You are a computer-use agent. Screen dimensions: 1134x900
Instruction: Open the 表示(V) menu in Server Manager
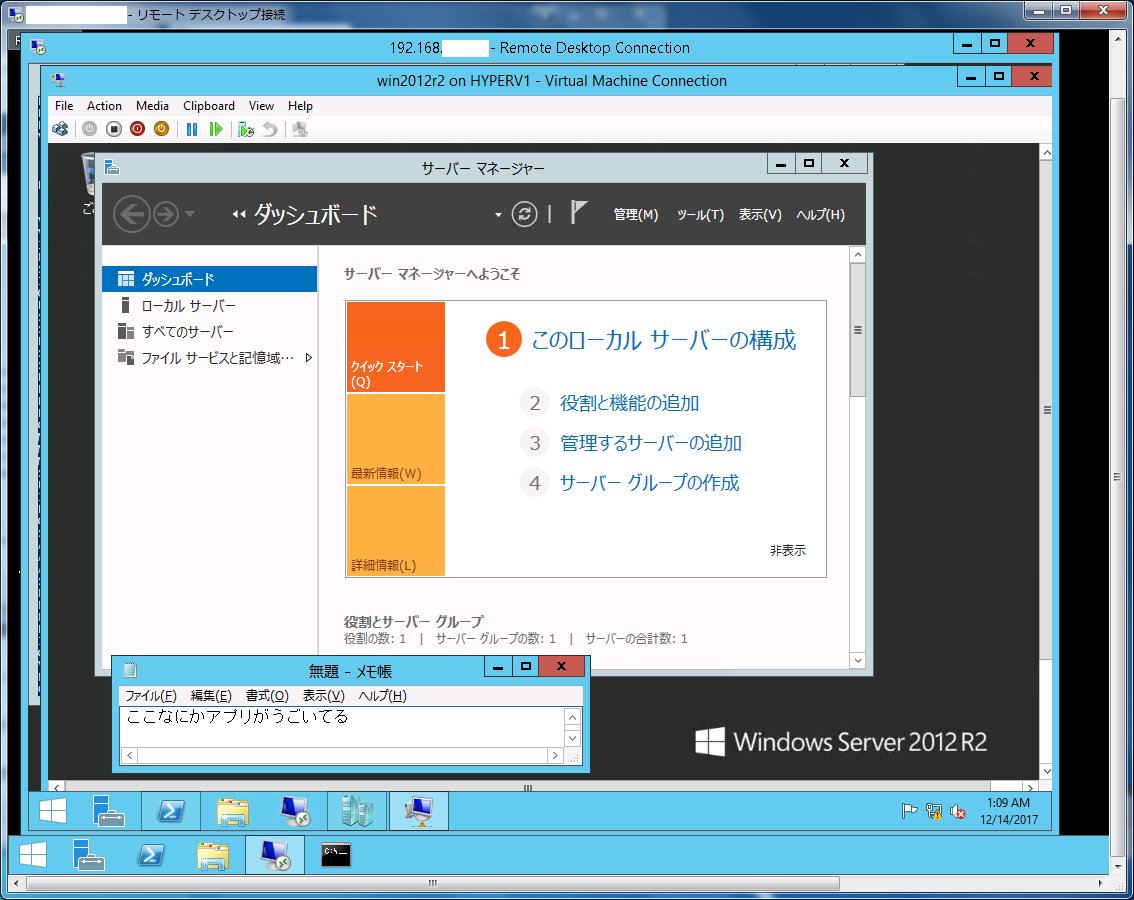pyautogui.click(x=760, y=215)
